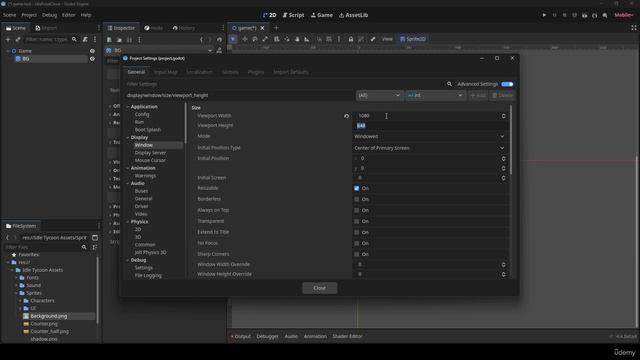This screenshot has height=360, width=640.
Task: Open the (All) feature filter dropdown
Action: coord(379,96)
